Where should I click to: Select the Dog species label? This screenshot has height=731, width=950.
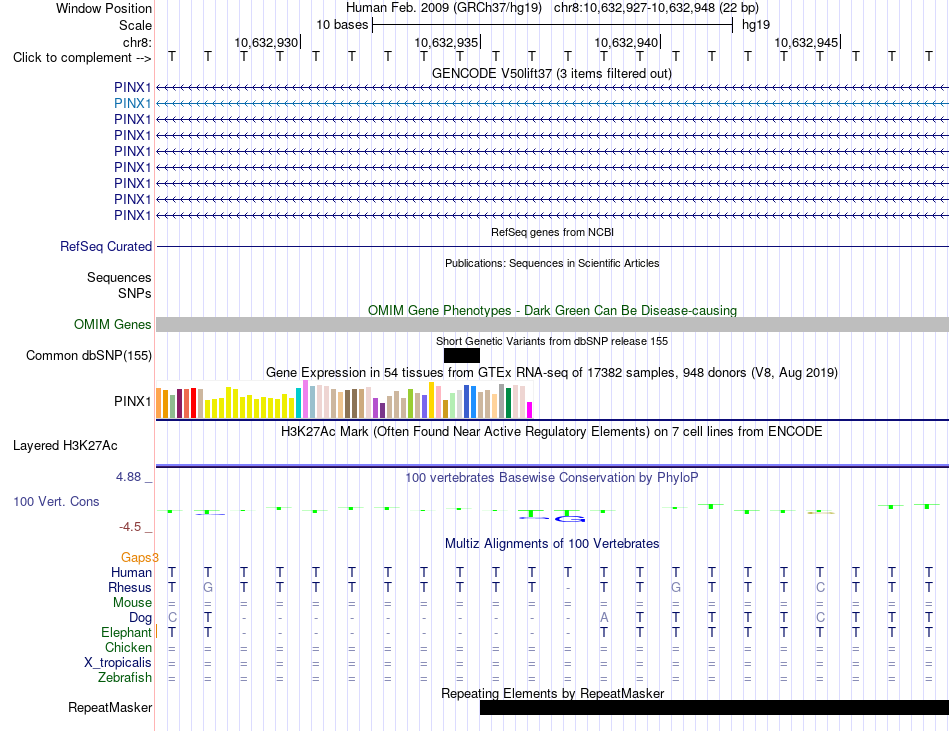(141, 618)
